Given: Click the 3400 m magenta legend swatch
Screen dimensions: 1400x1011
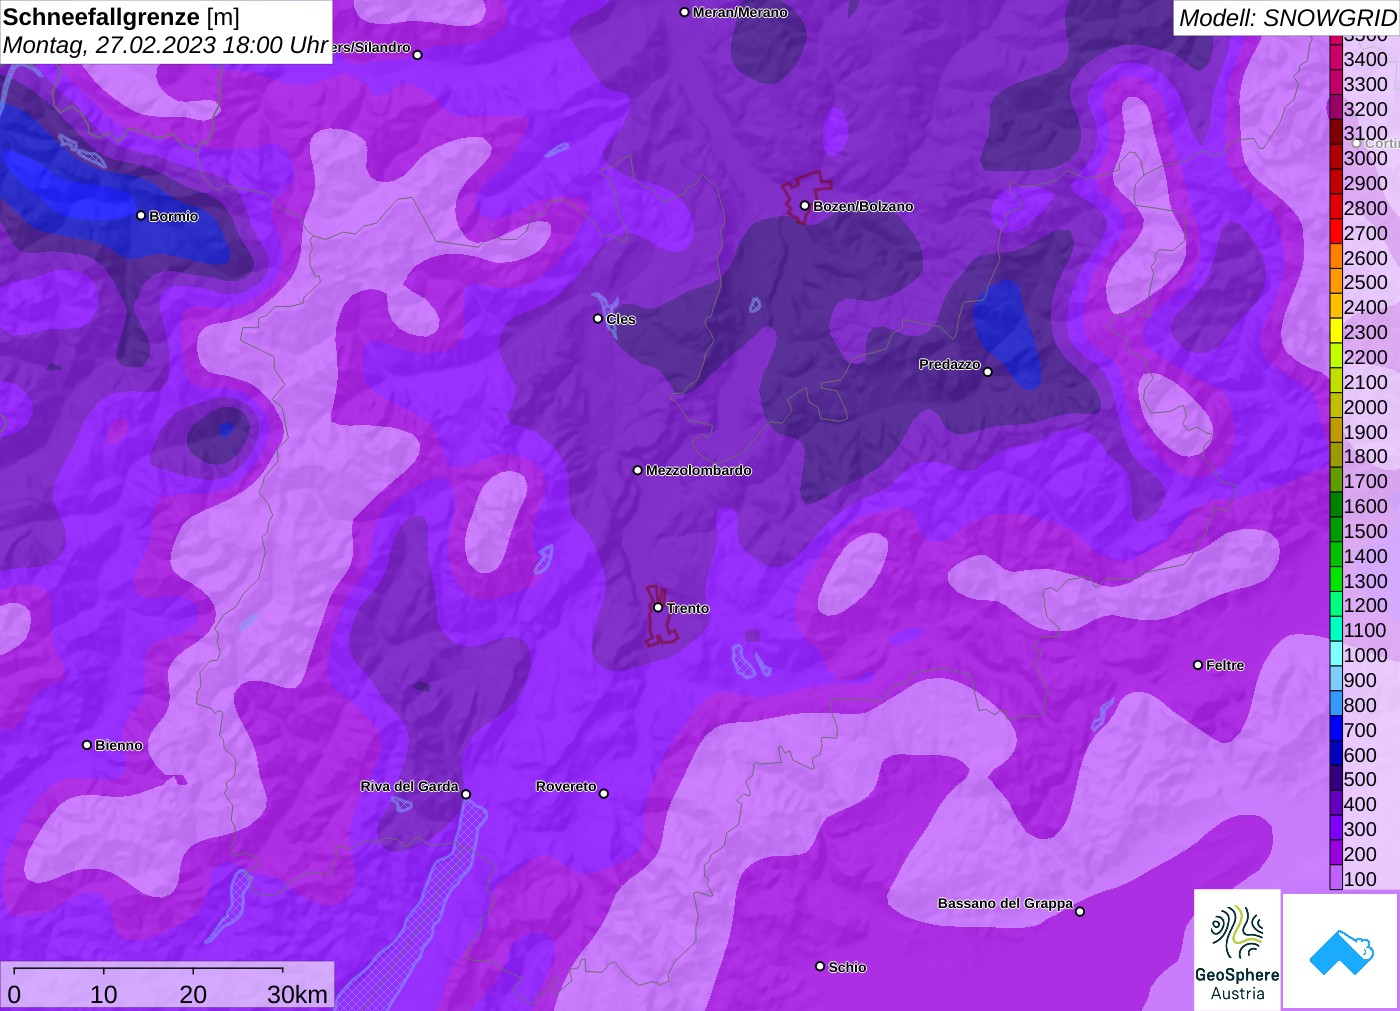Looking at the screenshot, I should click(x=1336, y=59).
